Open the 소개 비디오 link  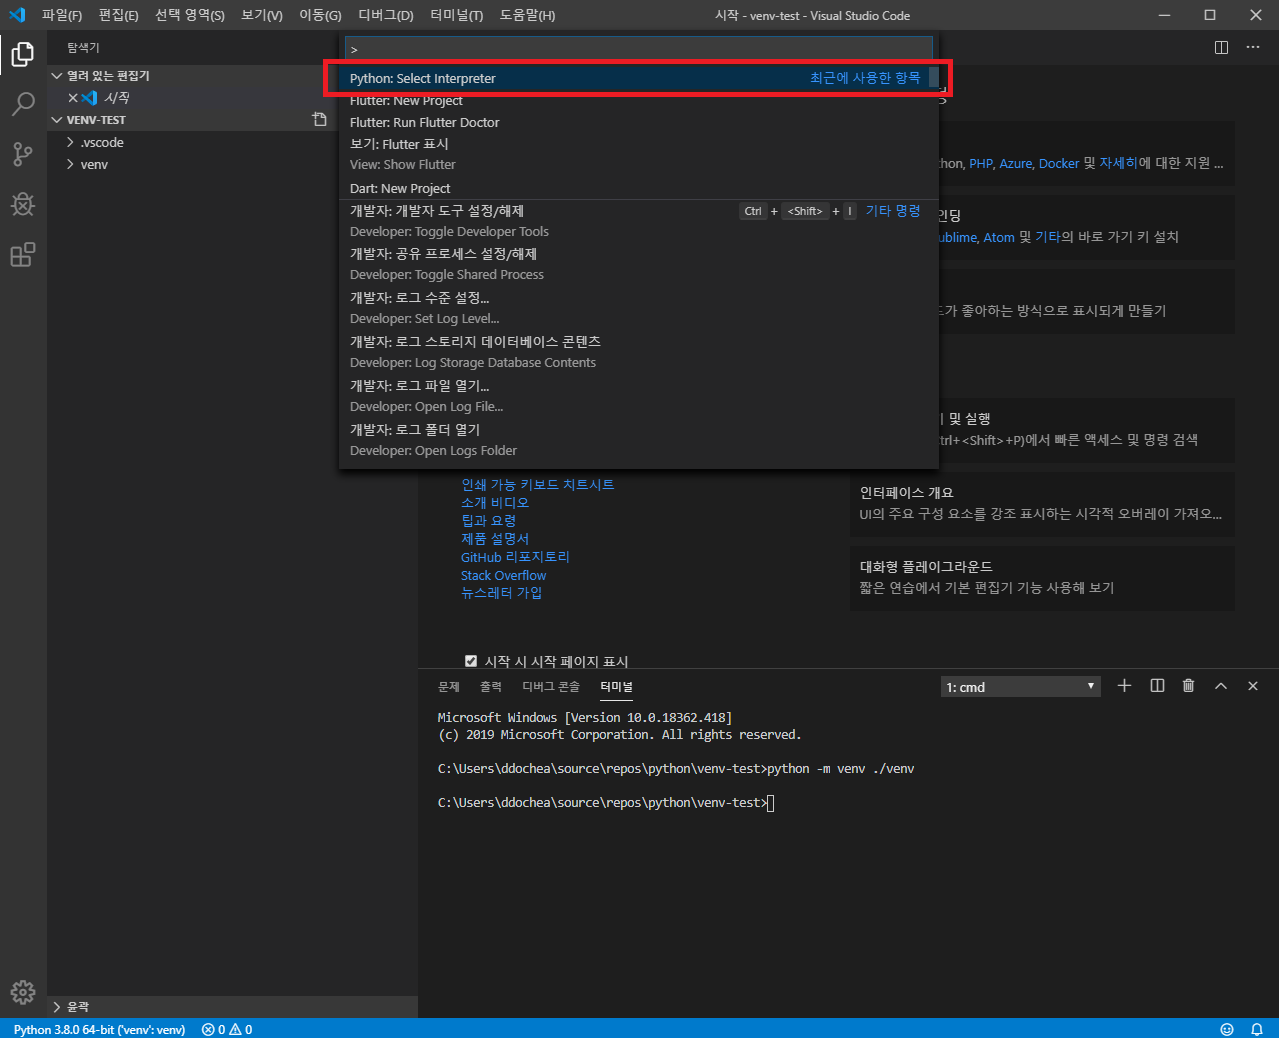(495, 502)
